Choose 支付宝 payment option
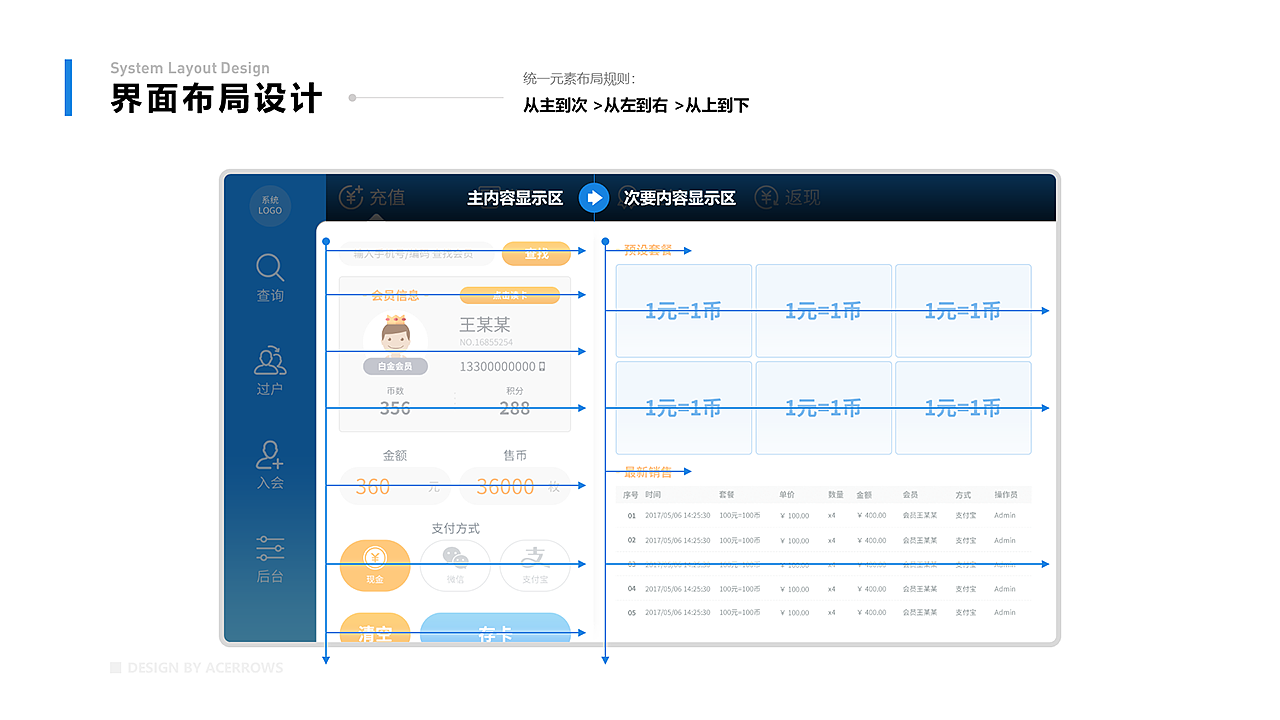This screenshot has height=720, width=1280. click(x=535, y=565)
